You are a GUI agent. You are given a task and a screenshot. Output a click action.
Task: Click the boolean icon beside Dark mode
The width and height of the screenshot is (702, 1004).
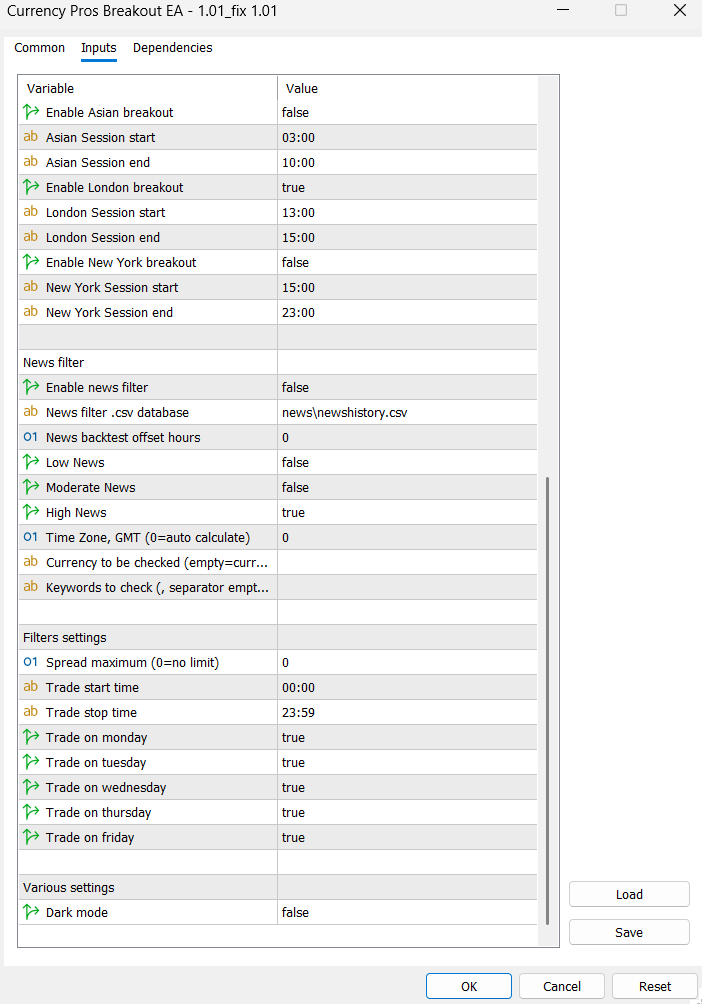tap(31, 912)
